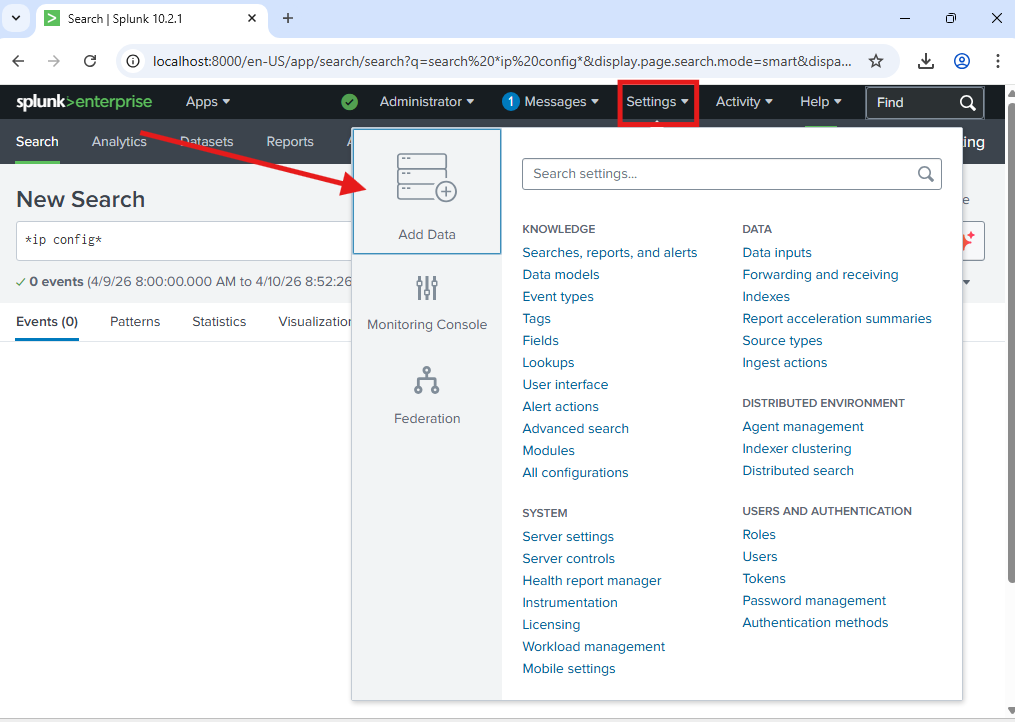Switch to the Reports tab

pyautogui.click(x=290, y=141)
